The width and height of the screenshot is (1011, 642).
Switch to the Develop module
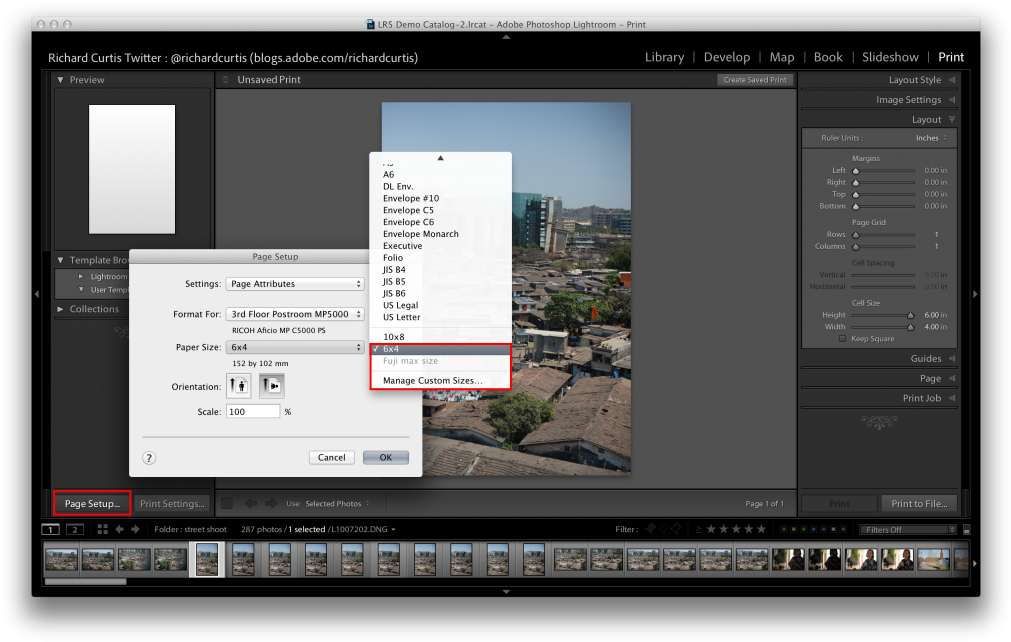(726, 57)
